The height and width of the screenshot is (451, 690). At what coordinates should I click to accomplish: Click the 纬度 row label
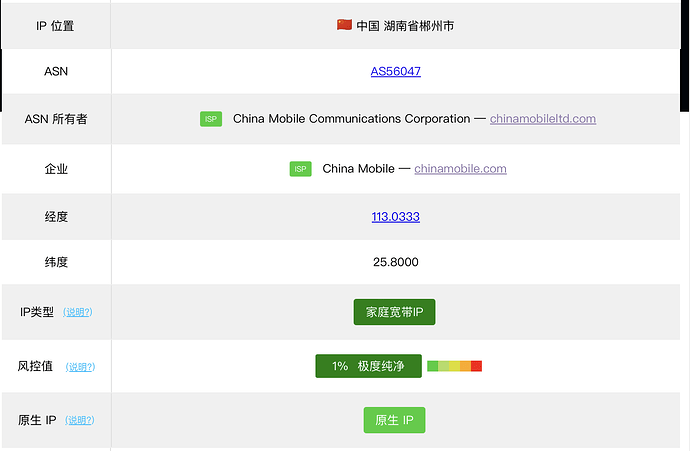click(x=56, y=262)
